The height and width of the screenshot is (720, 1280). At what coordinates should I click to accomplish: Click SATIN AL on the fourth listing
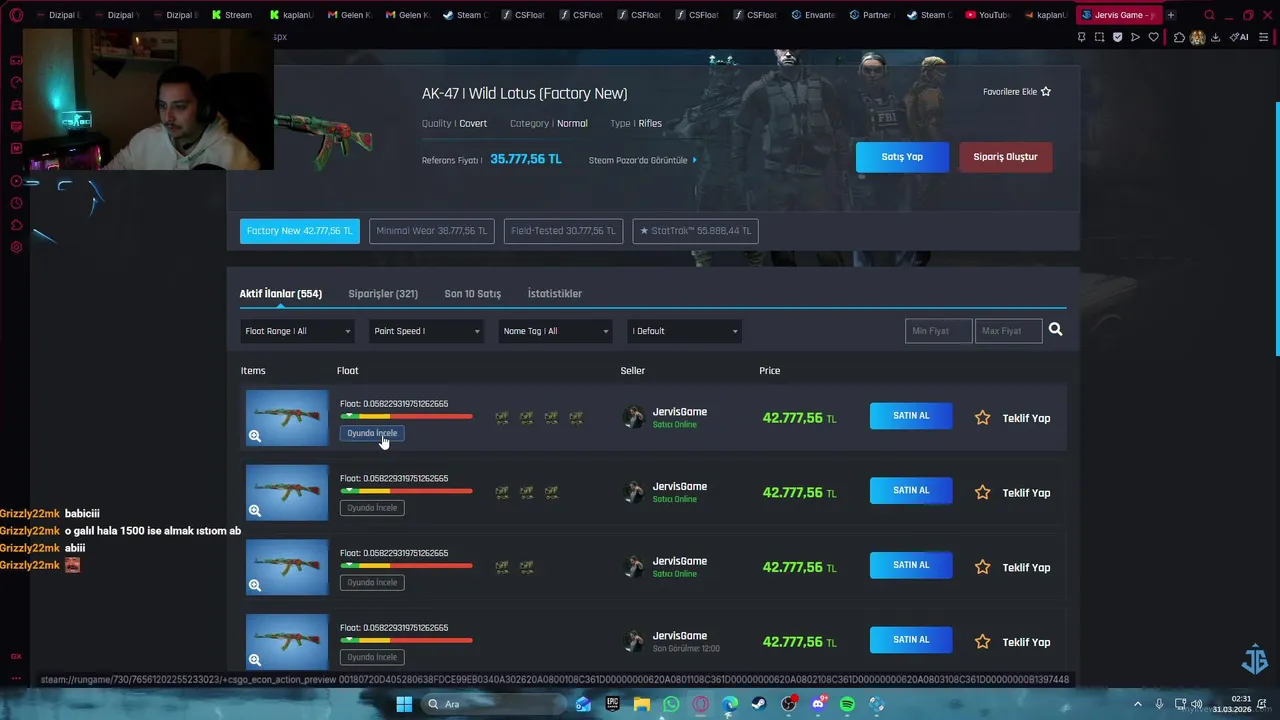911,640
